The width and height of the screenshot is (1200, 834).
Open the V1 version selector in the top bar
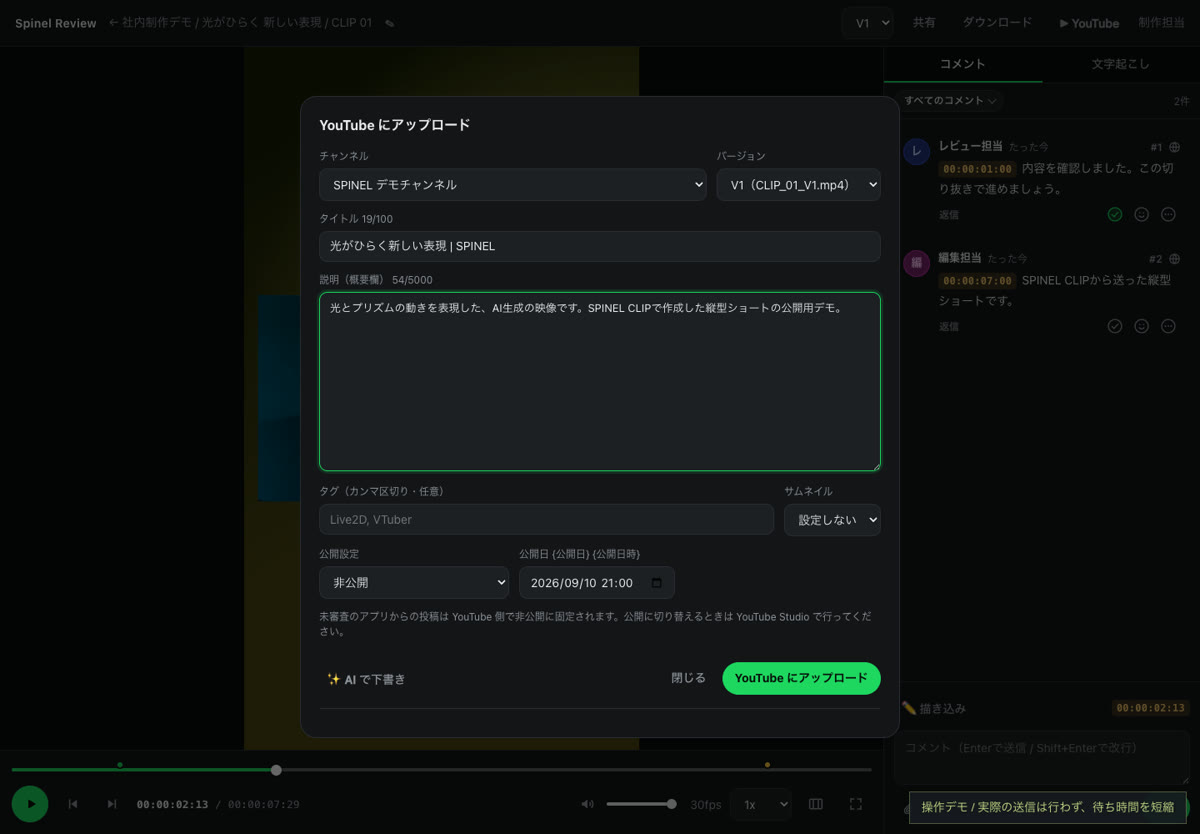pos(867,23)
